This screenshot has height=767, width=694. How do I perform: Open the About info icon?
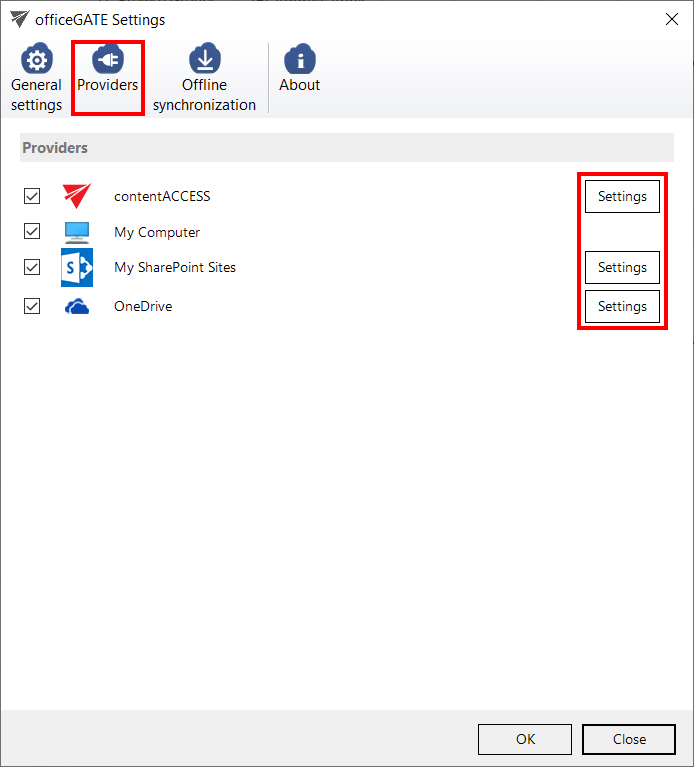click(x=299, y=59)
